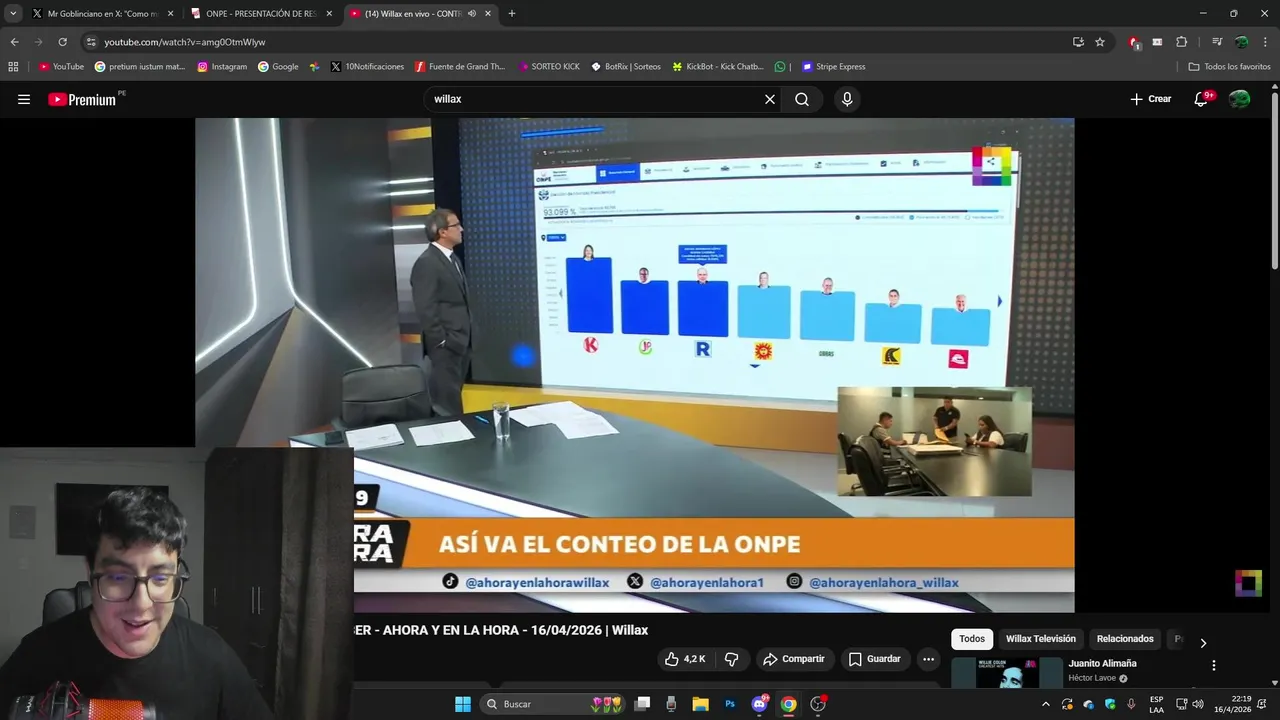This screenshot has height=720, width=1280.
Task: Switch the ESP LAA input language
Action: (1156, 704)
